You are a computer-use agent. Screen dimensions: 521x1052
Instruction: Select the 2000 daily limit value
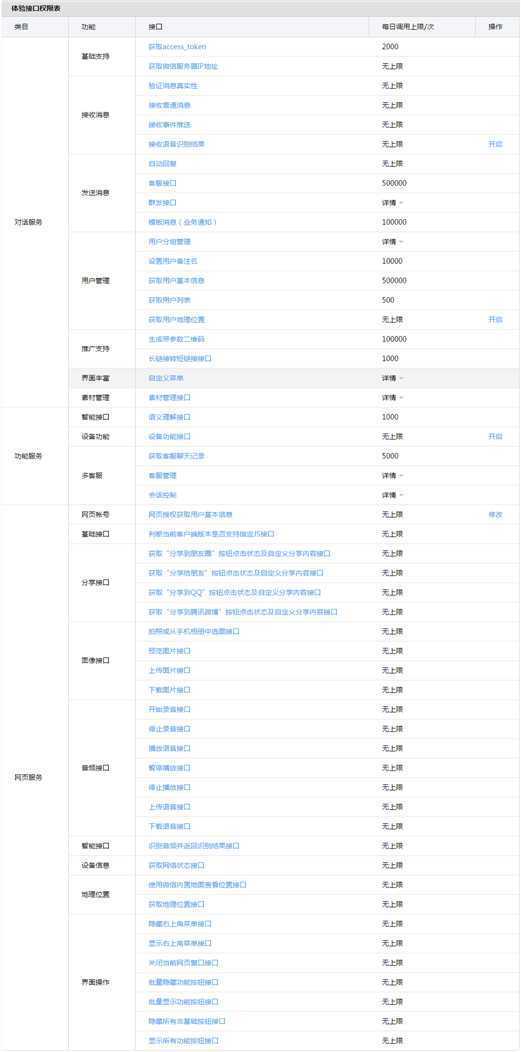[390, 47]
